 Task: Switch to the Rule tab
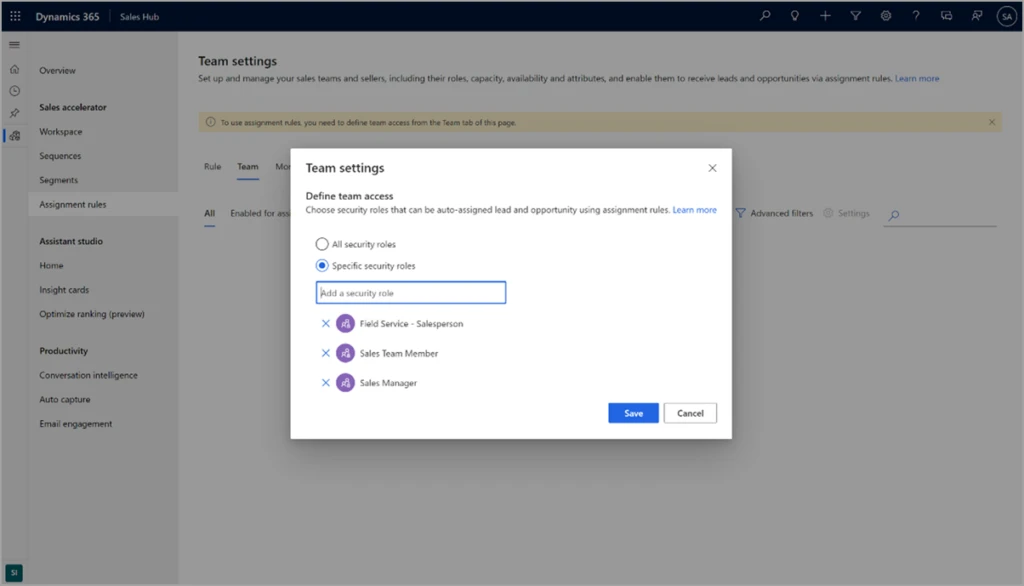click(x=212, y=167)
